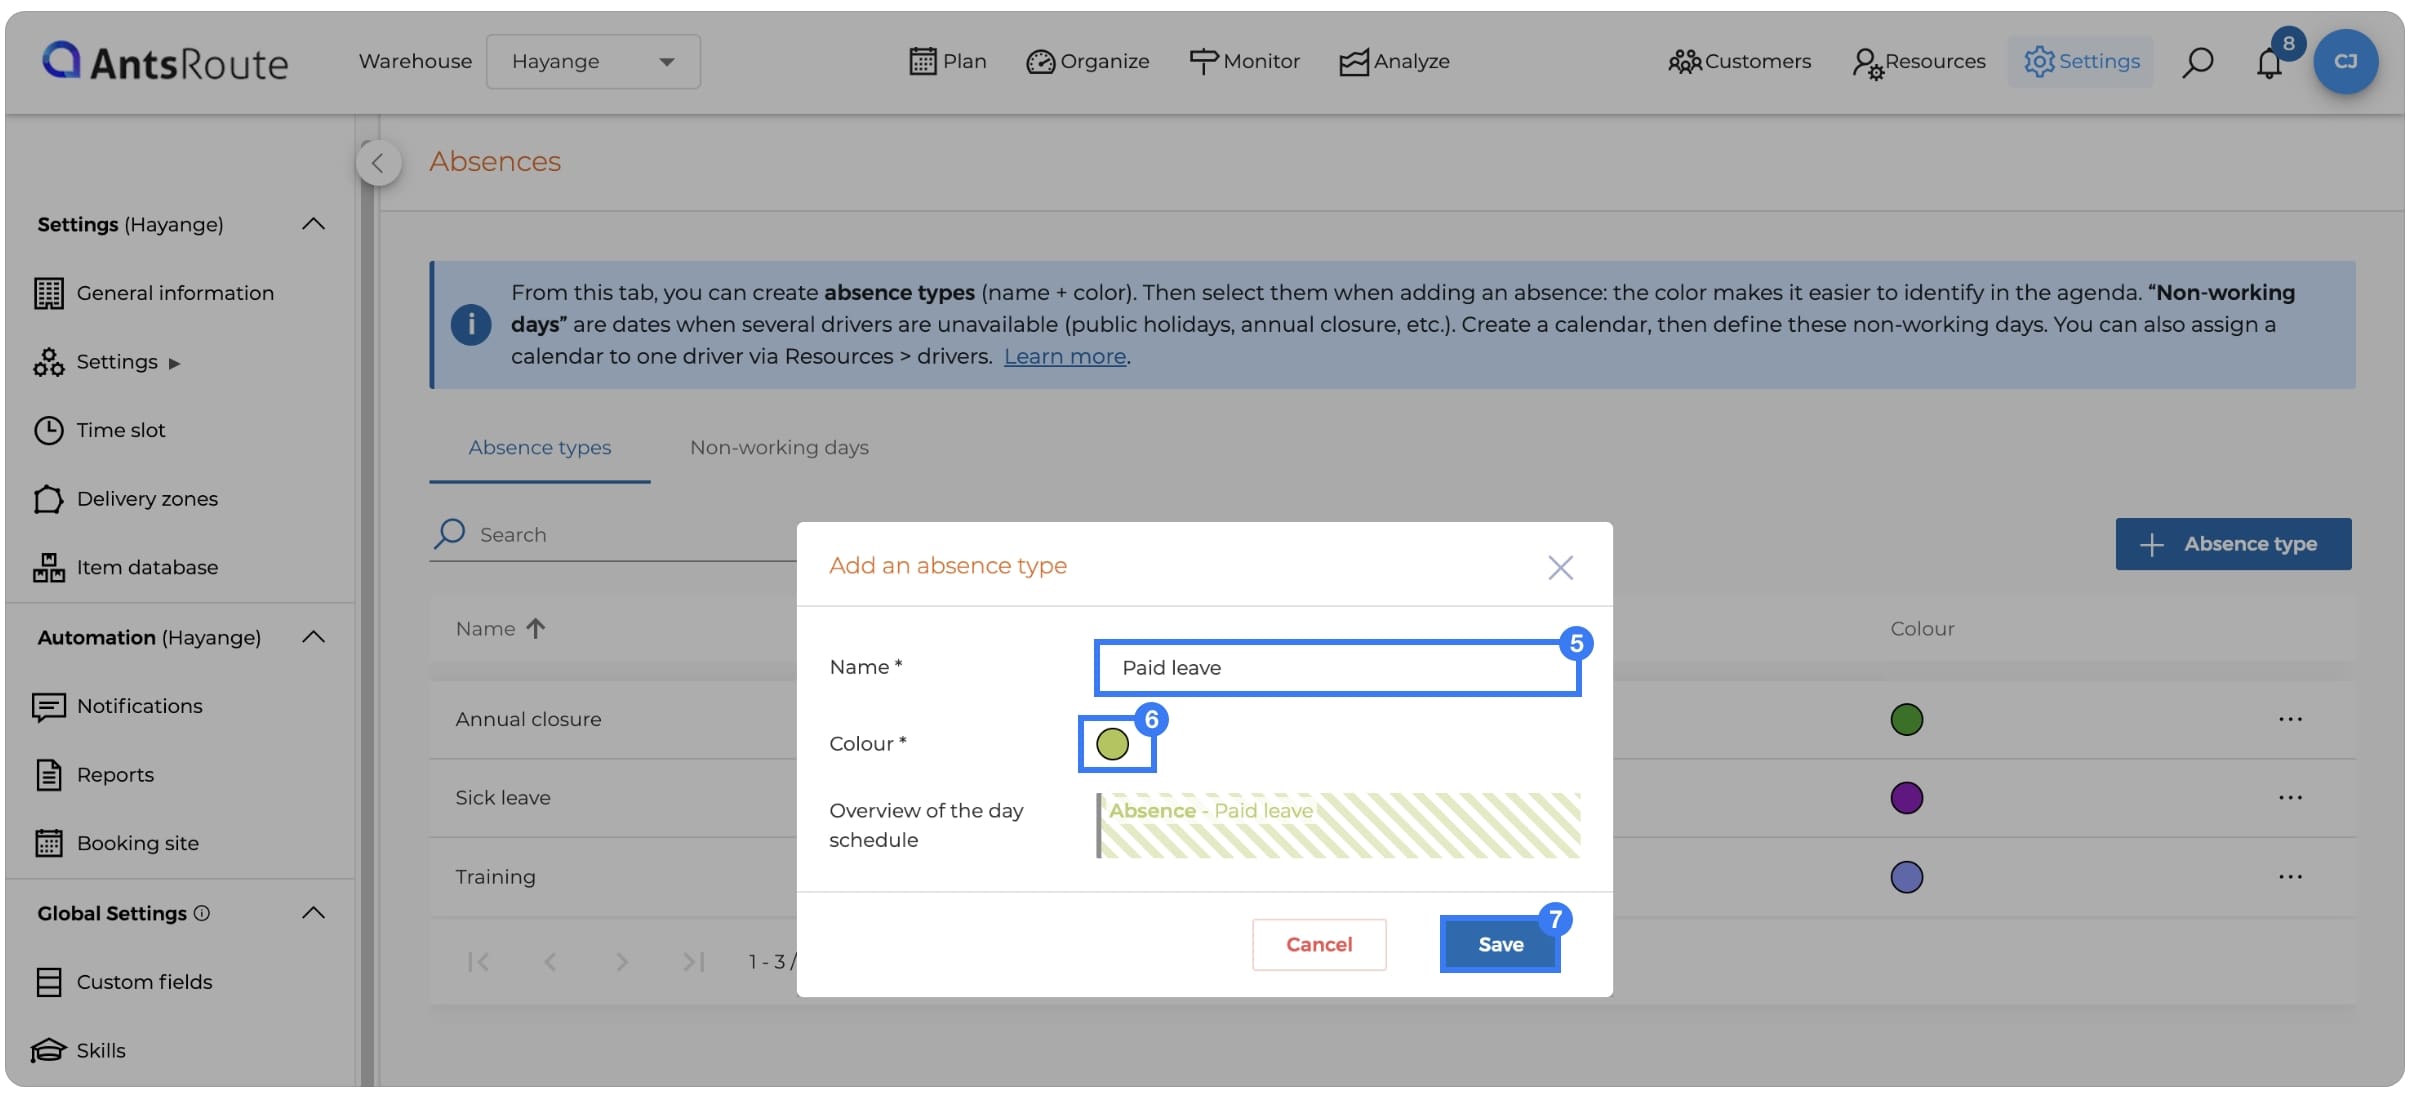Collapse the sidebar with the arrow button

point(378,163)
